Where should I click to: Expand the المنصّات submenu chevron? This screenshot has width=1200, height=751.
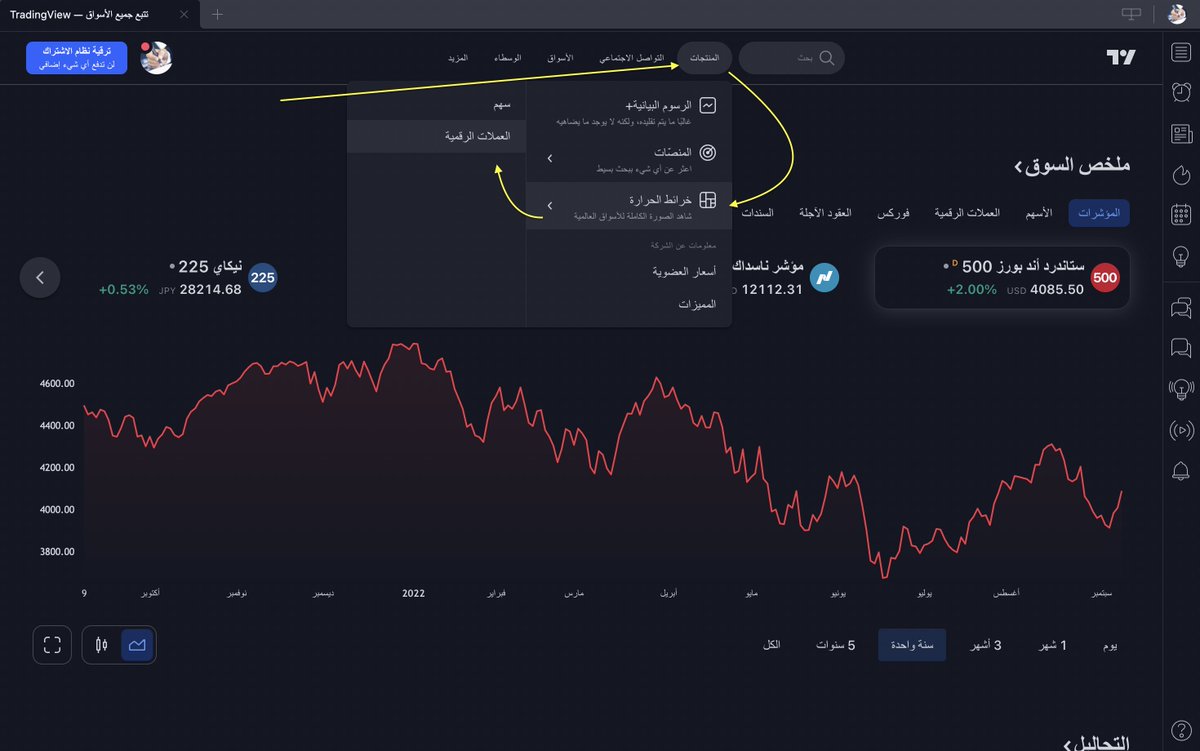click(550, 159)
